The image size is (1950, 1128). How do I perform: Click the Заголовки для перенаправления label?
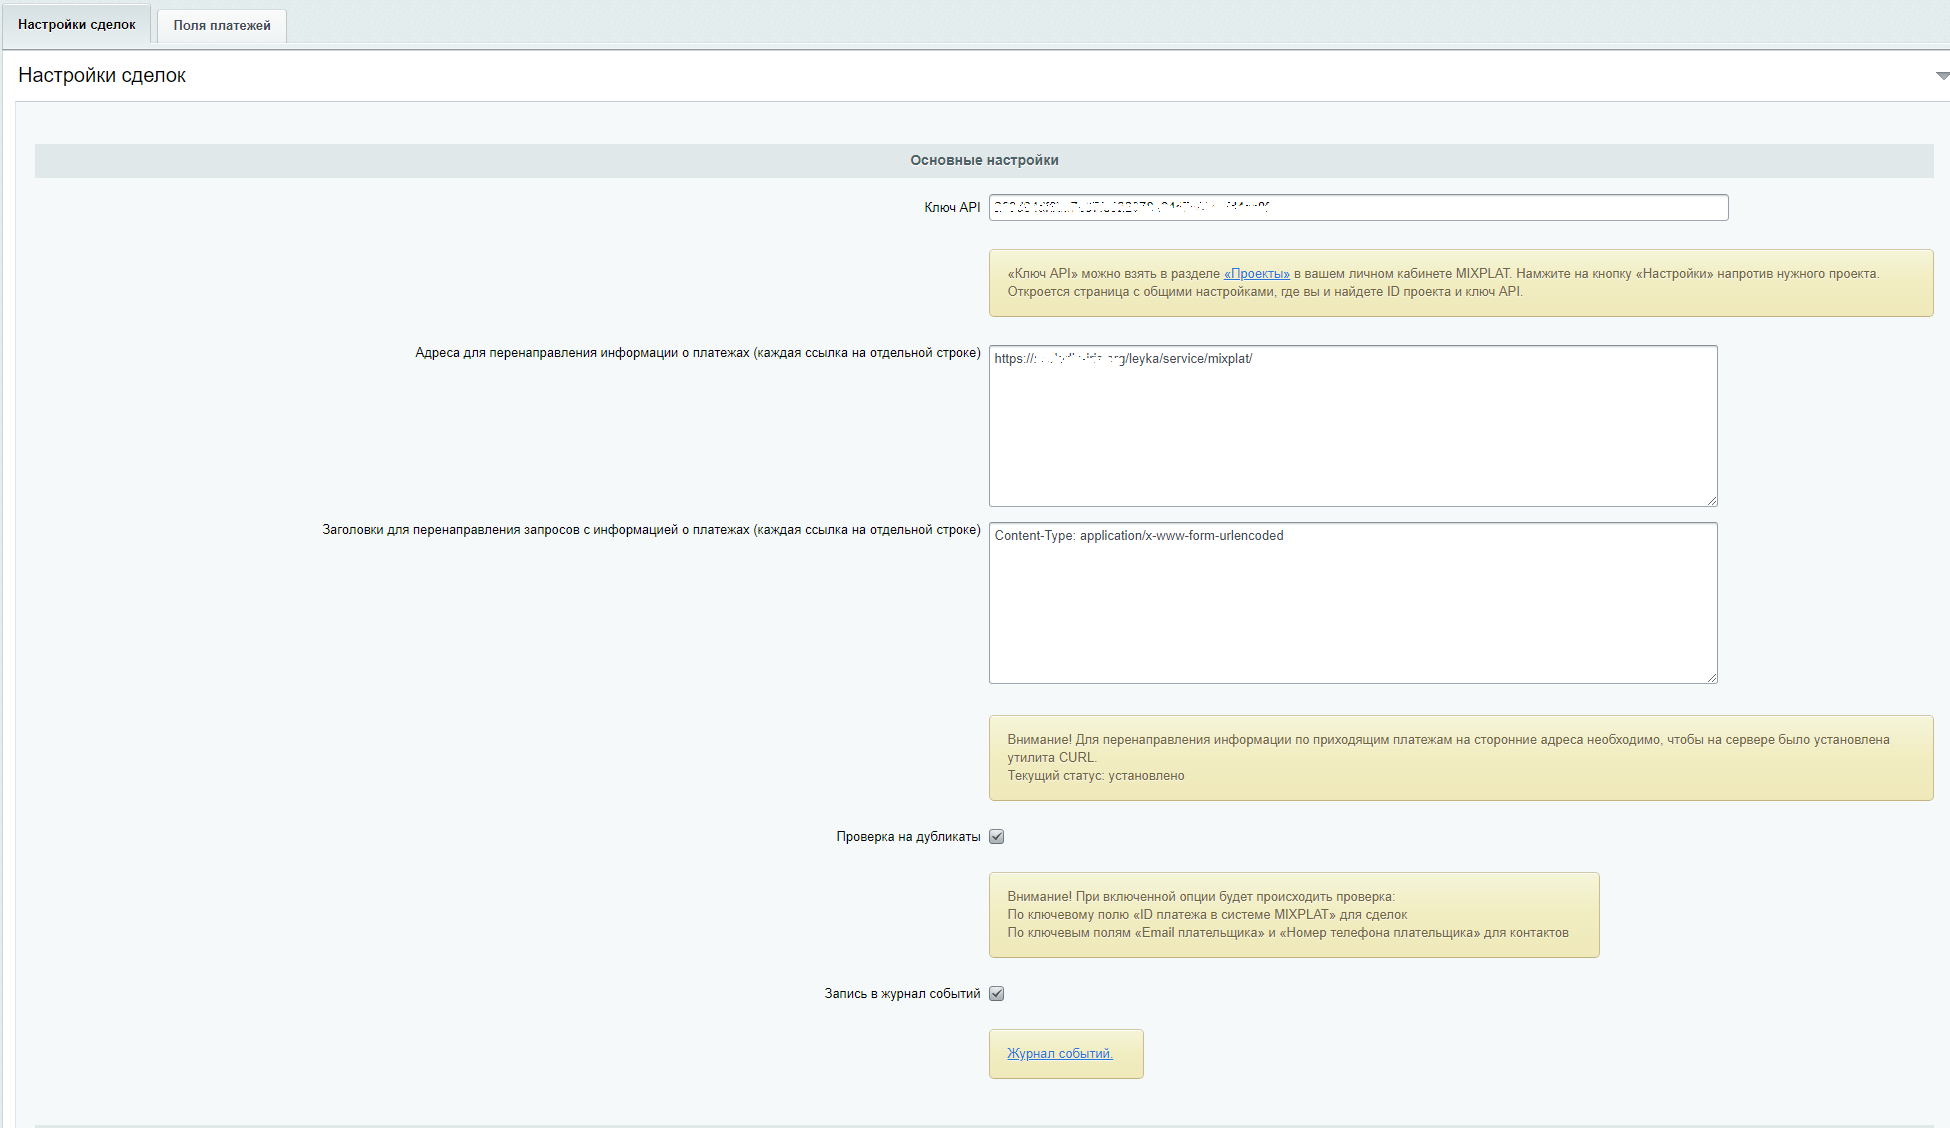tap(650, 530)
